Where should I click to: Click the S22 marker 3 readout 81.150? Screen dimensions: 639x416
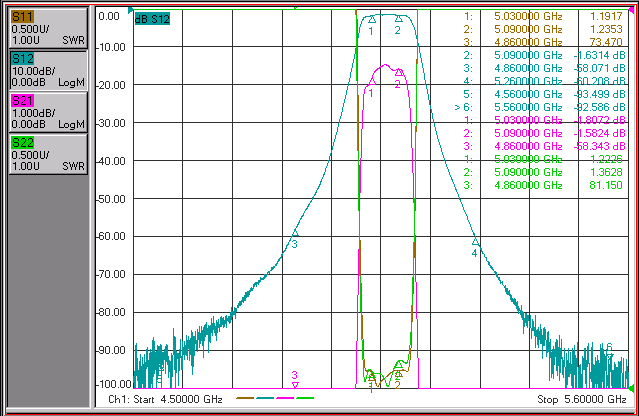coord(606,185)
